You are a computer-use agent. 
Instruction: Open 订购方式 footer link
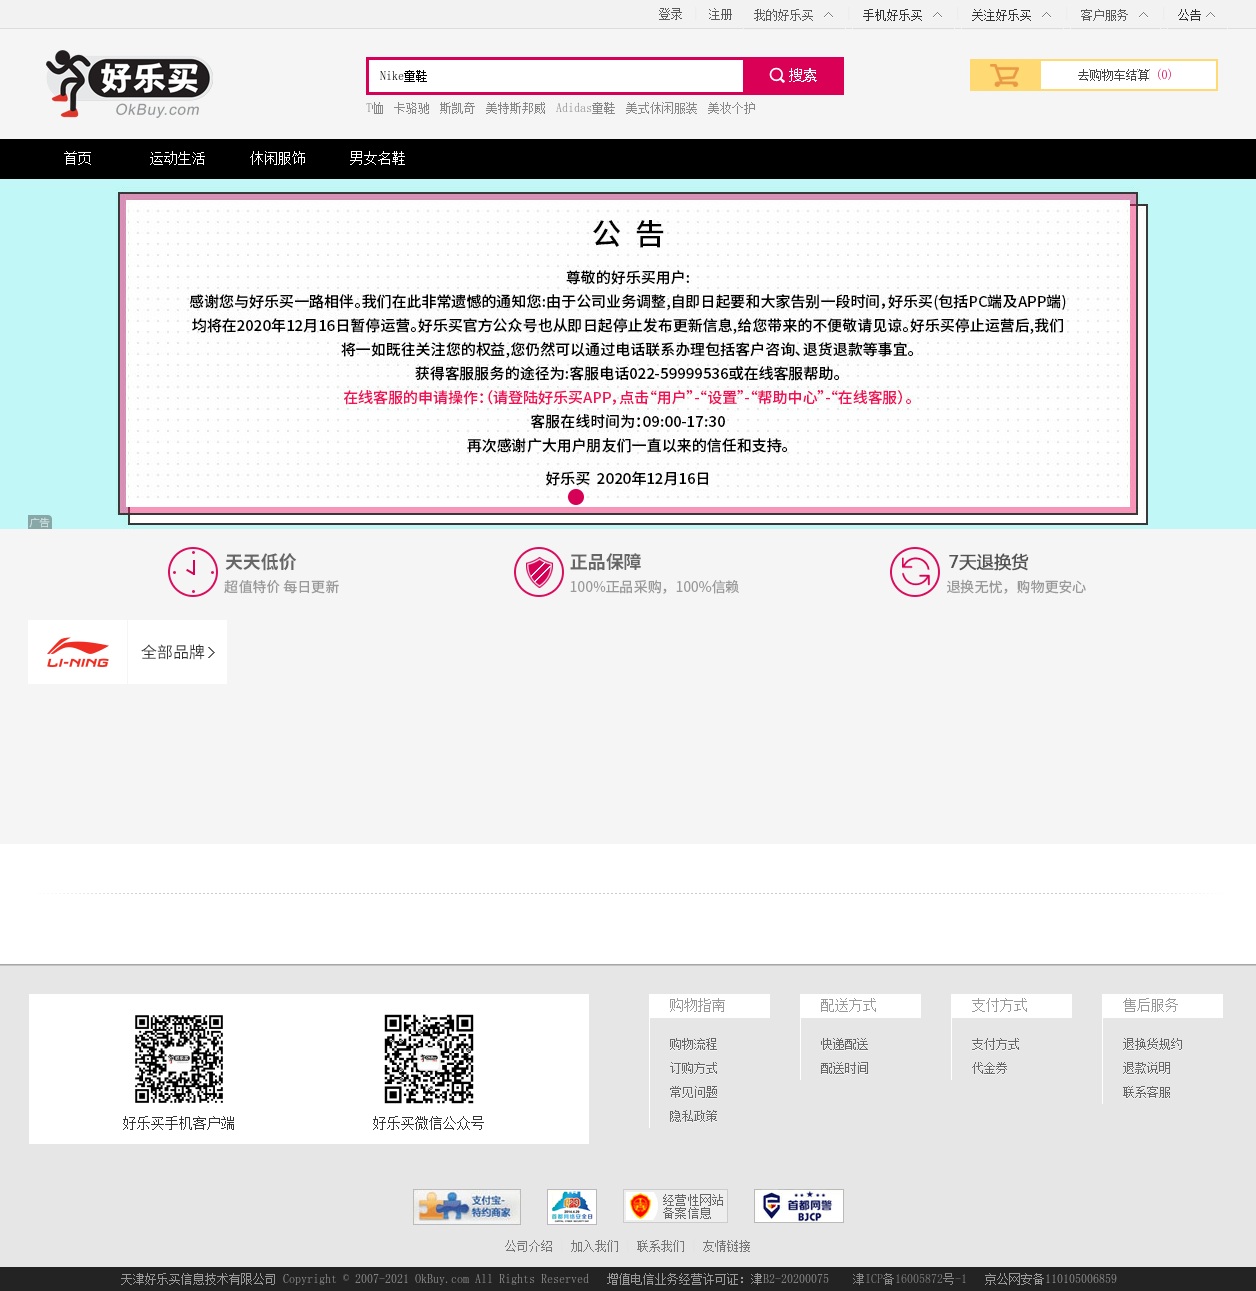click(x=693, y=1068)
